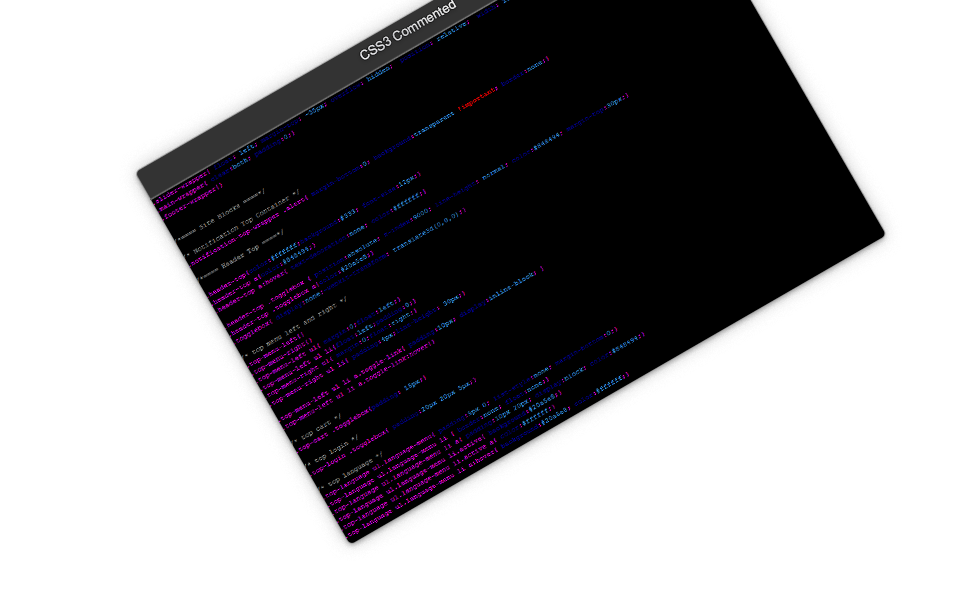Click the "display:inline-block" declaration

click(x=499, y=295)
